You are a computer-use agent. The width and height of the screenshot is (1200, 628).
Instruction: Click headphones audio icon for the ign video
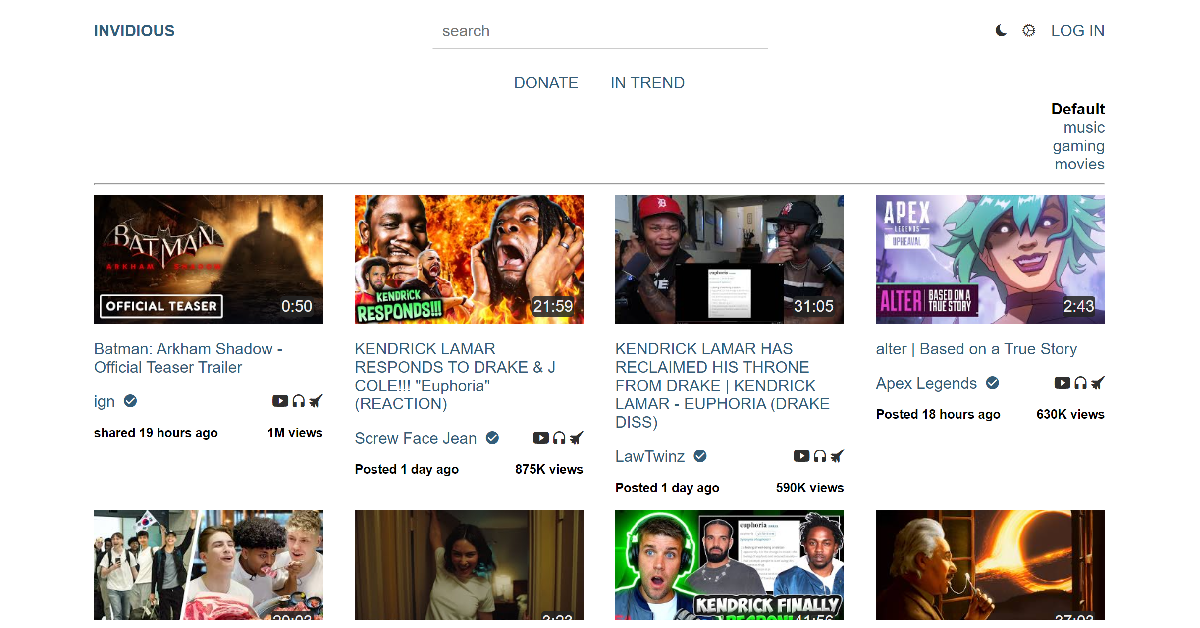(298, 401)
